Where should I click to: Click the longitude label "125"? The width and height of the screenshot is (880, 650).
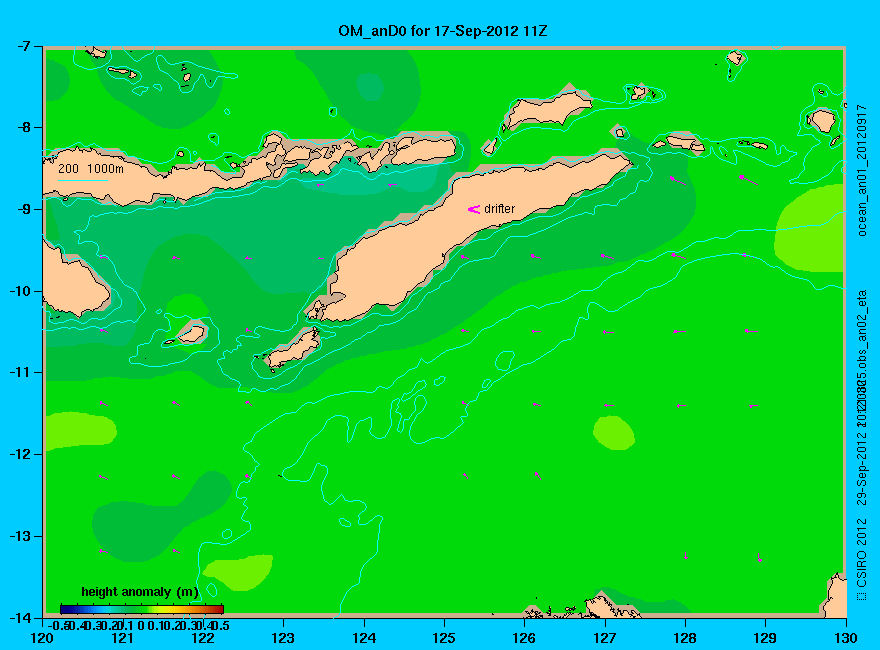[444, 638]
